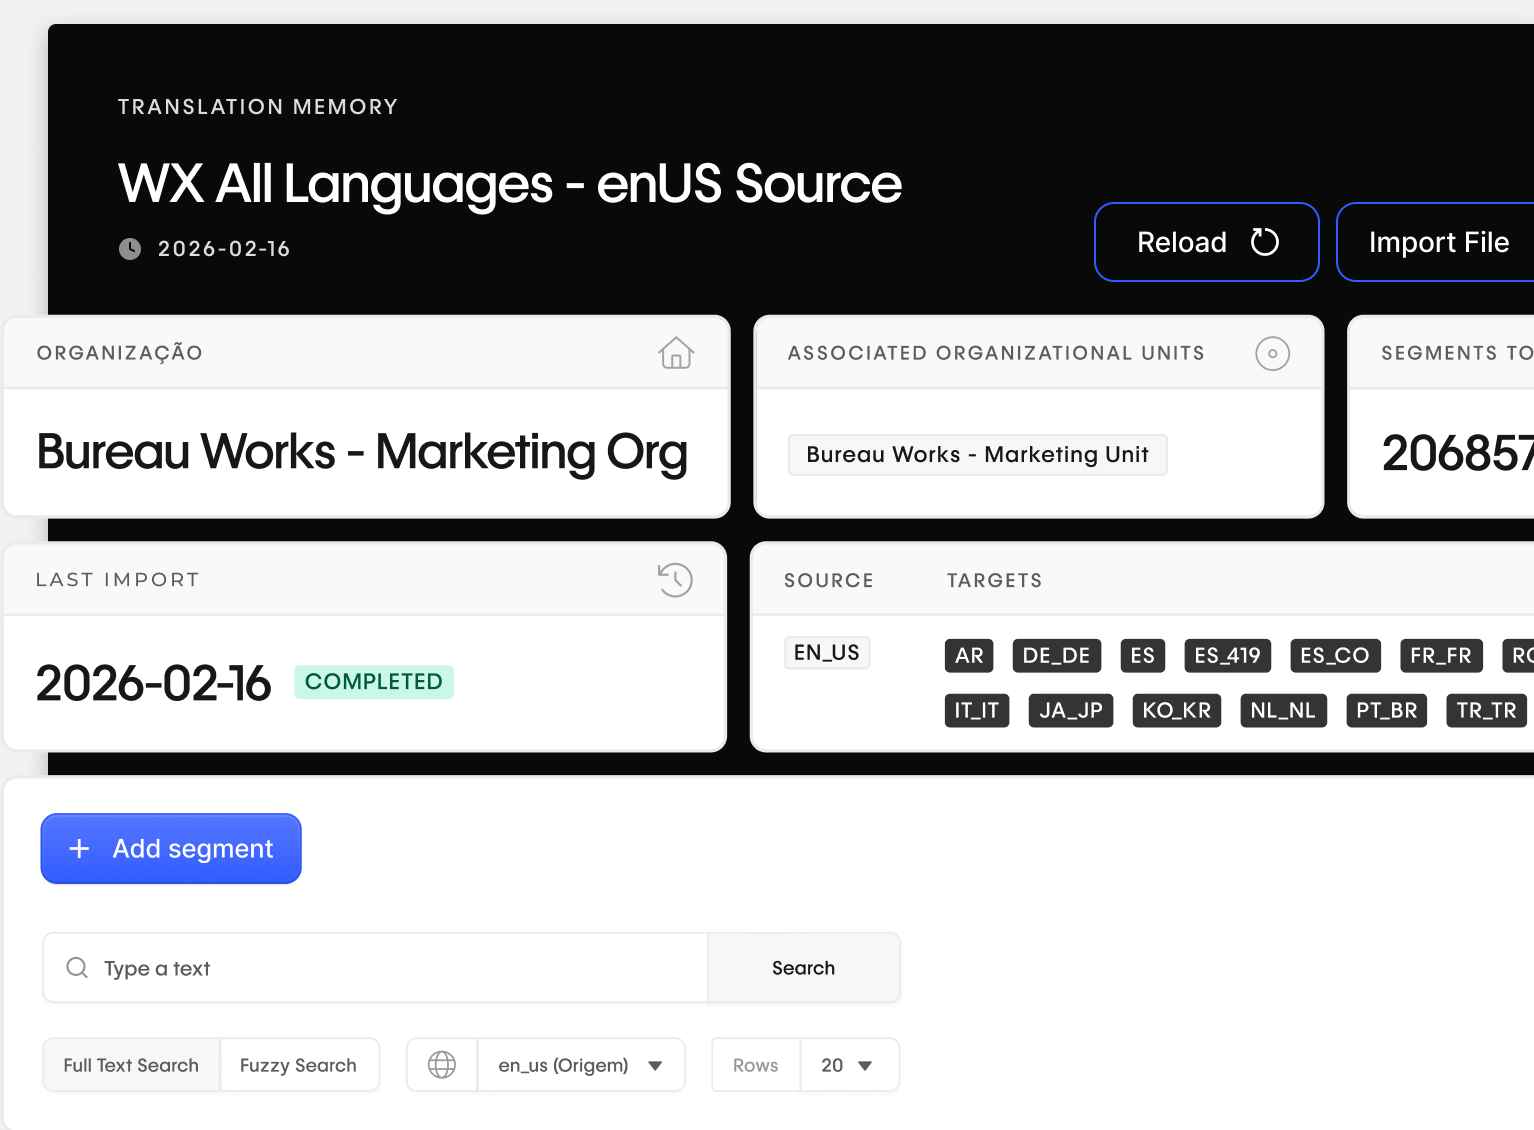Select the NL_NL target language tag
Viewport: 1534px width, 1130px height.
tap(1283, 711)
